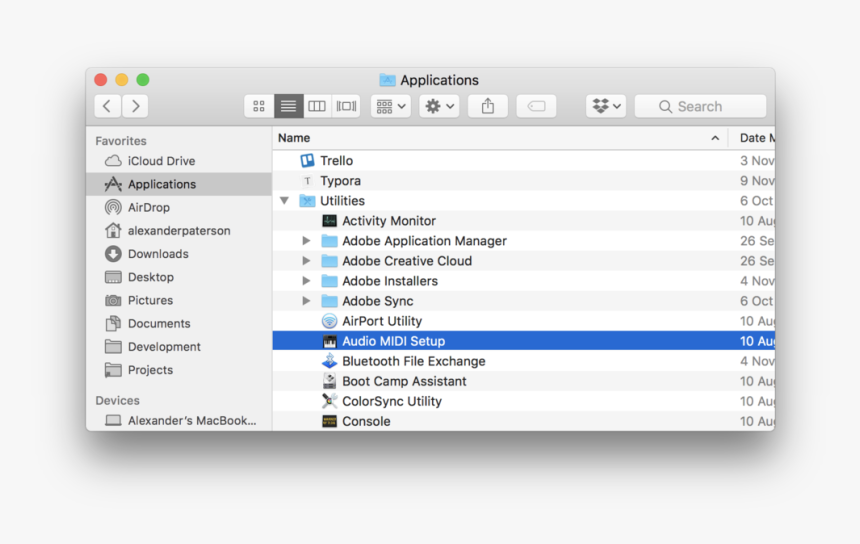
Task: Select the Adobe Installers label
Action: [x=390, y=281]
